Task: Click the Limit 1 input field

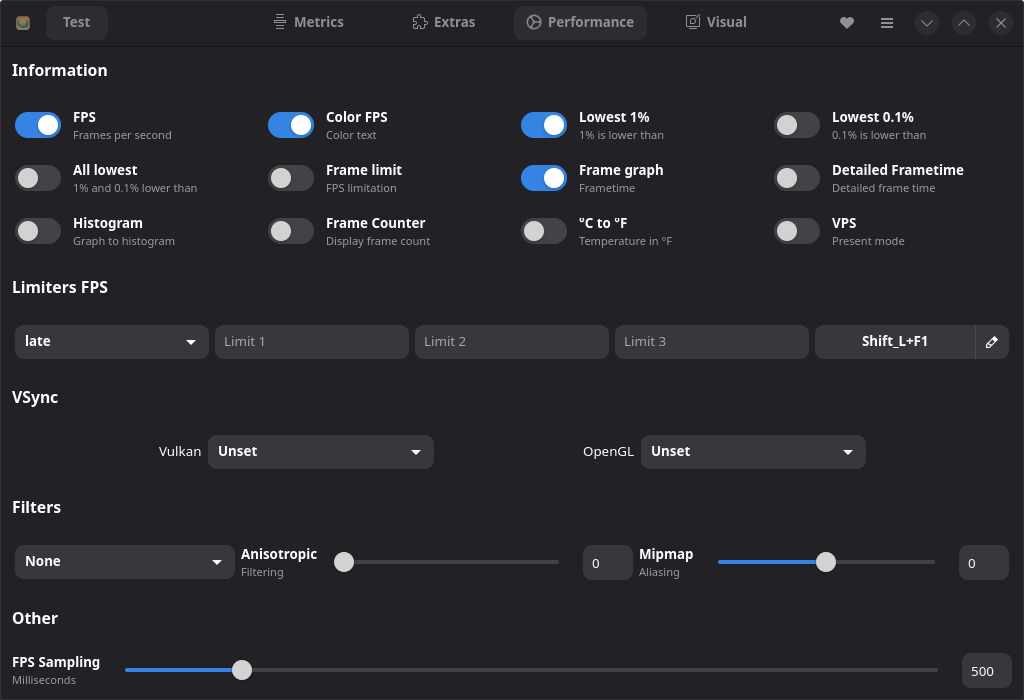Action: point(311,342)
